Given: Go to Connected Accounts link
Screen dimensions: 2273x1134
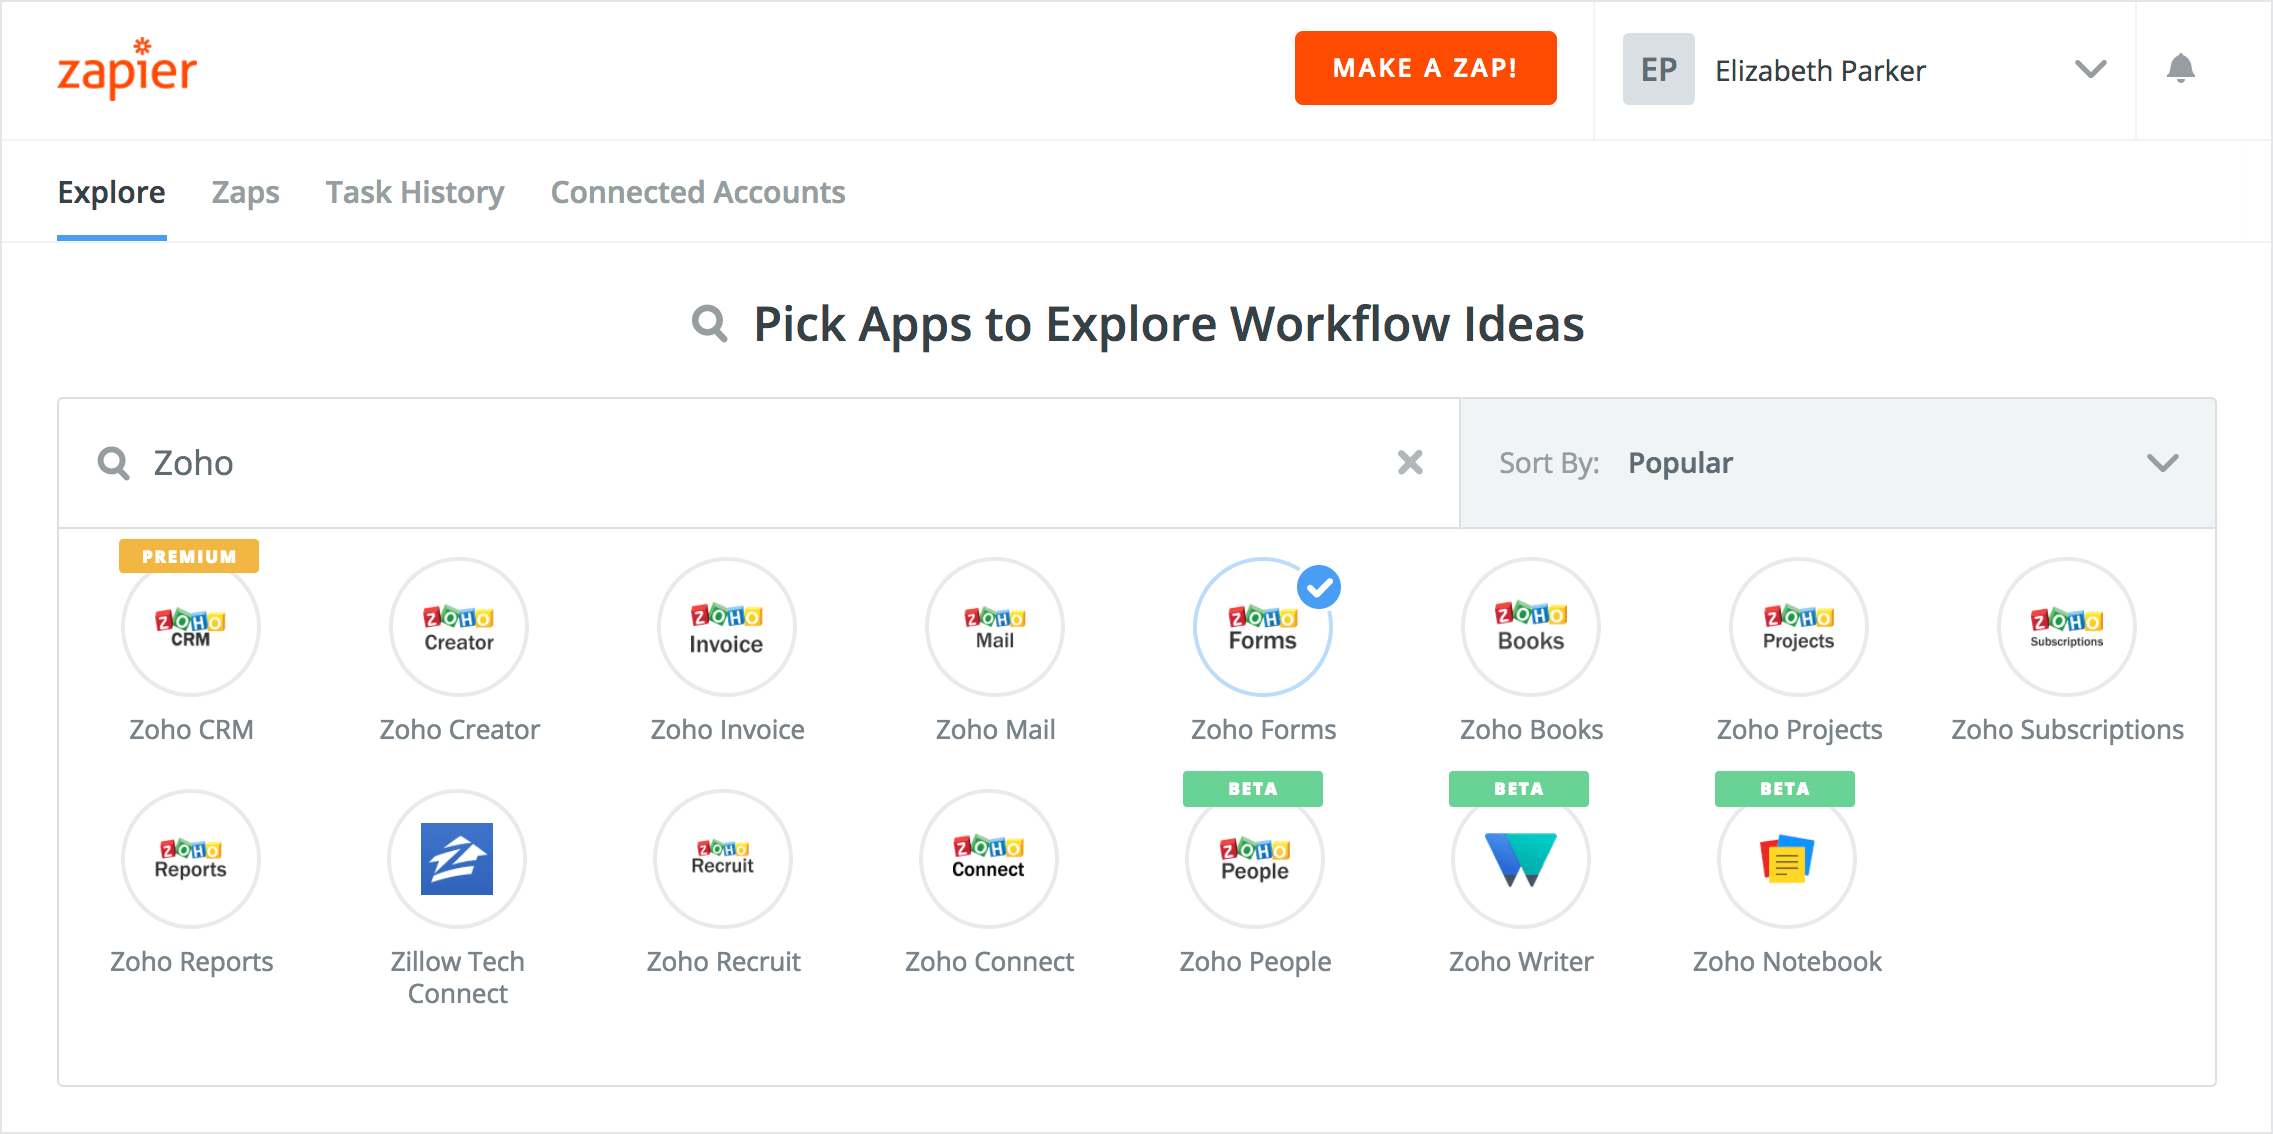Looking at the screenshot, I should coord(698,192).
